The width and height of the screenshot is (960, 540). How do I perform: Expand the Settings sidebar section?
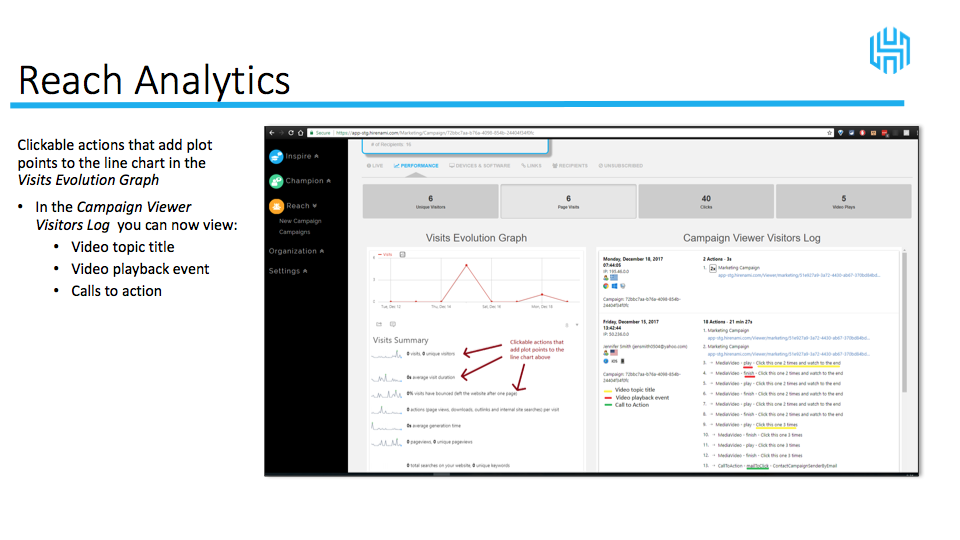click(x=288, y=271)
